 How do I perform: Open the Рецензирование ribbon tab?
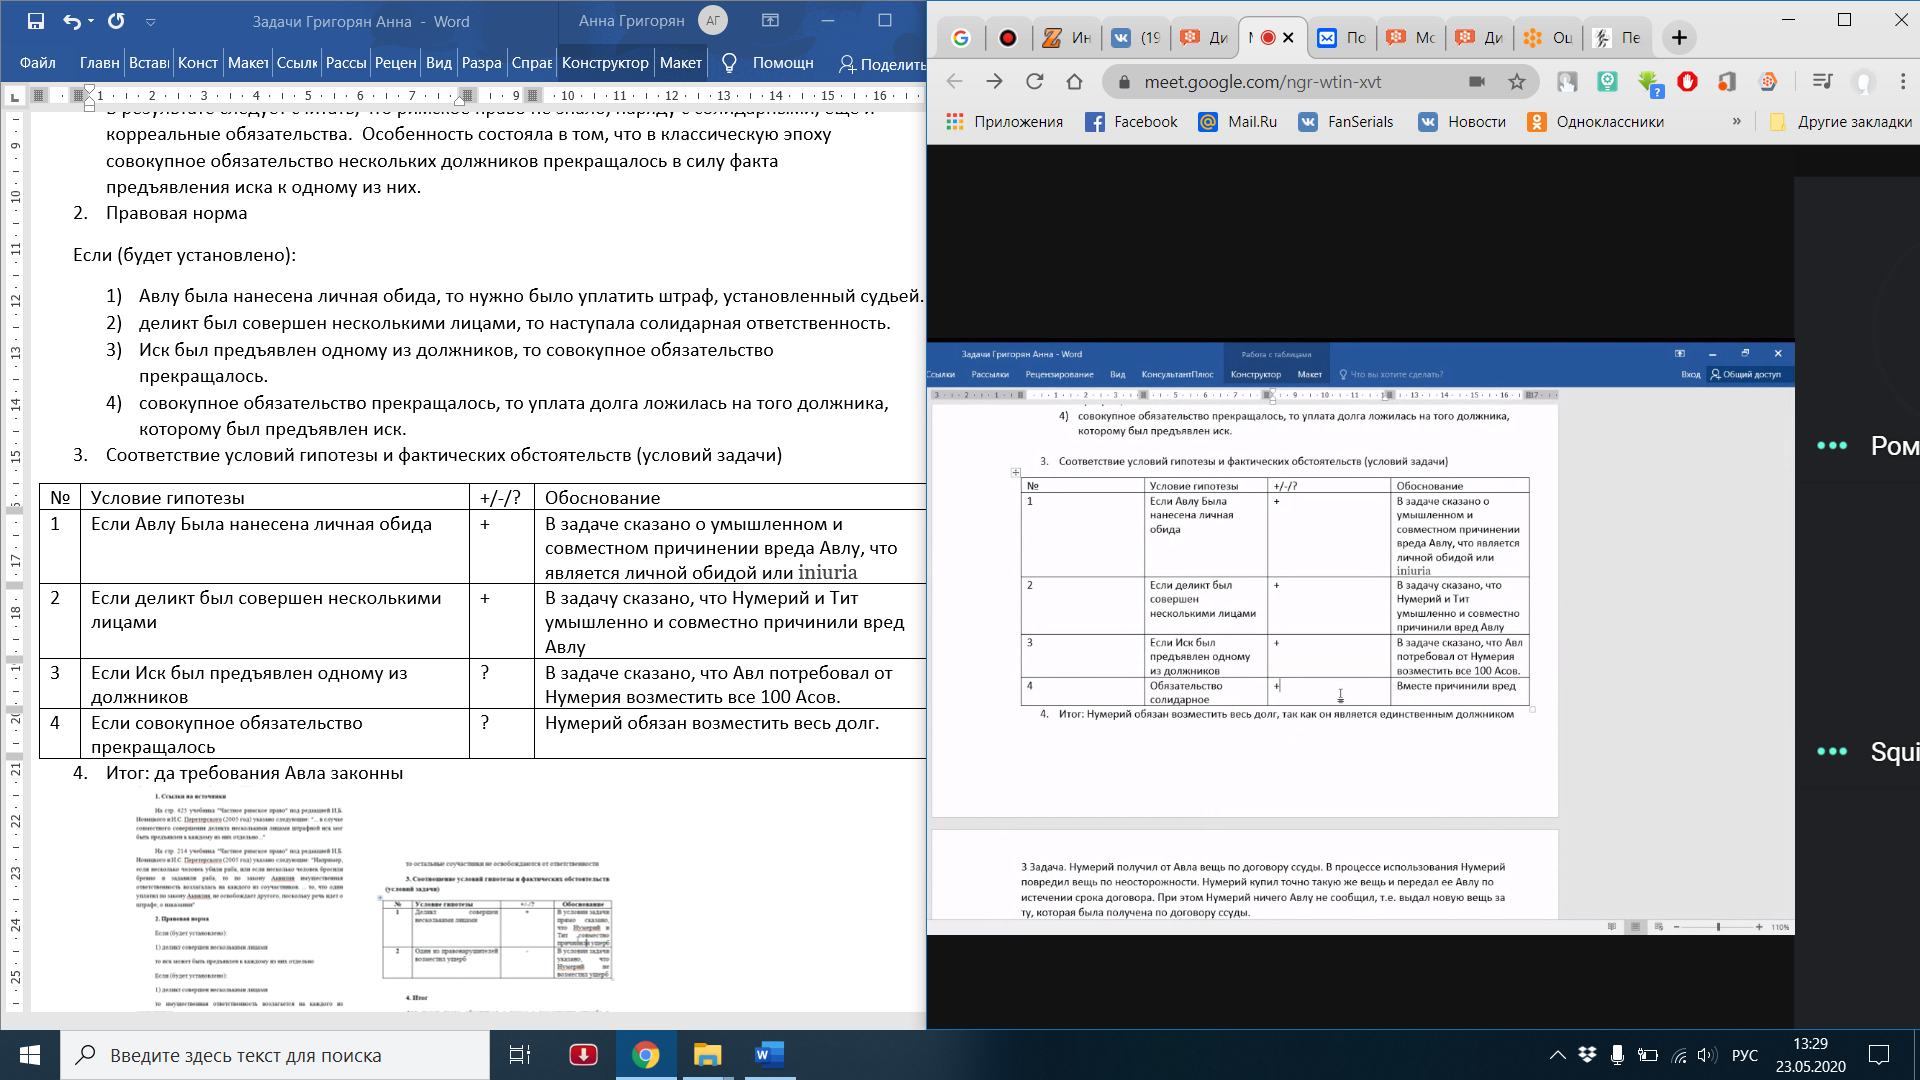coord(395,62)
